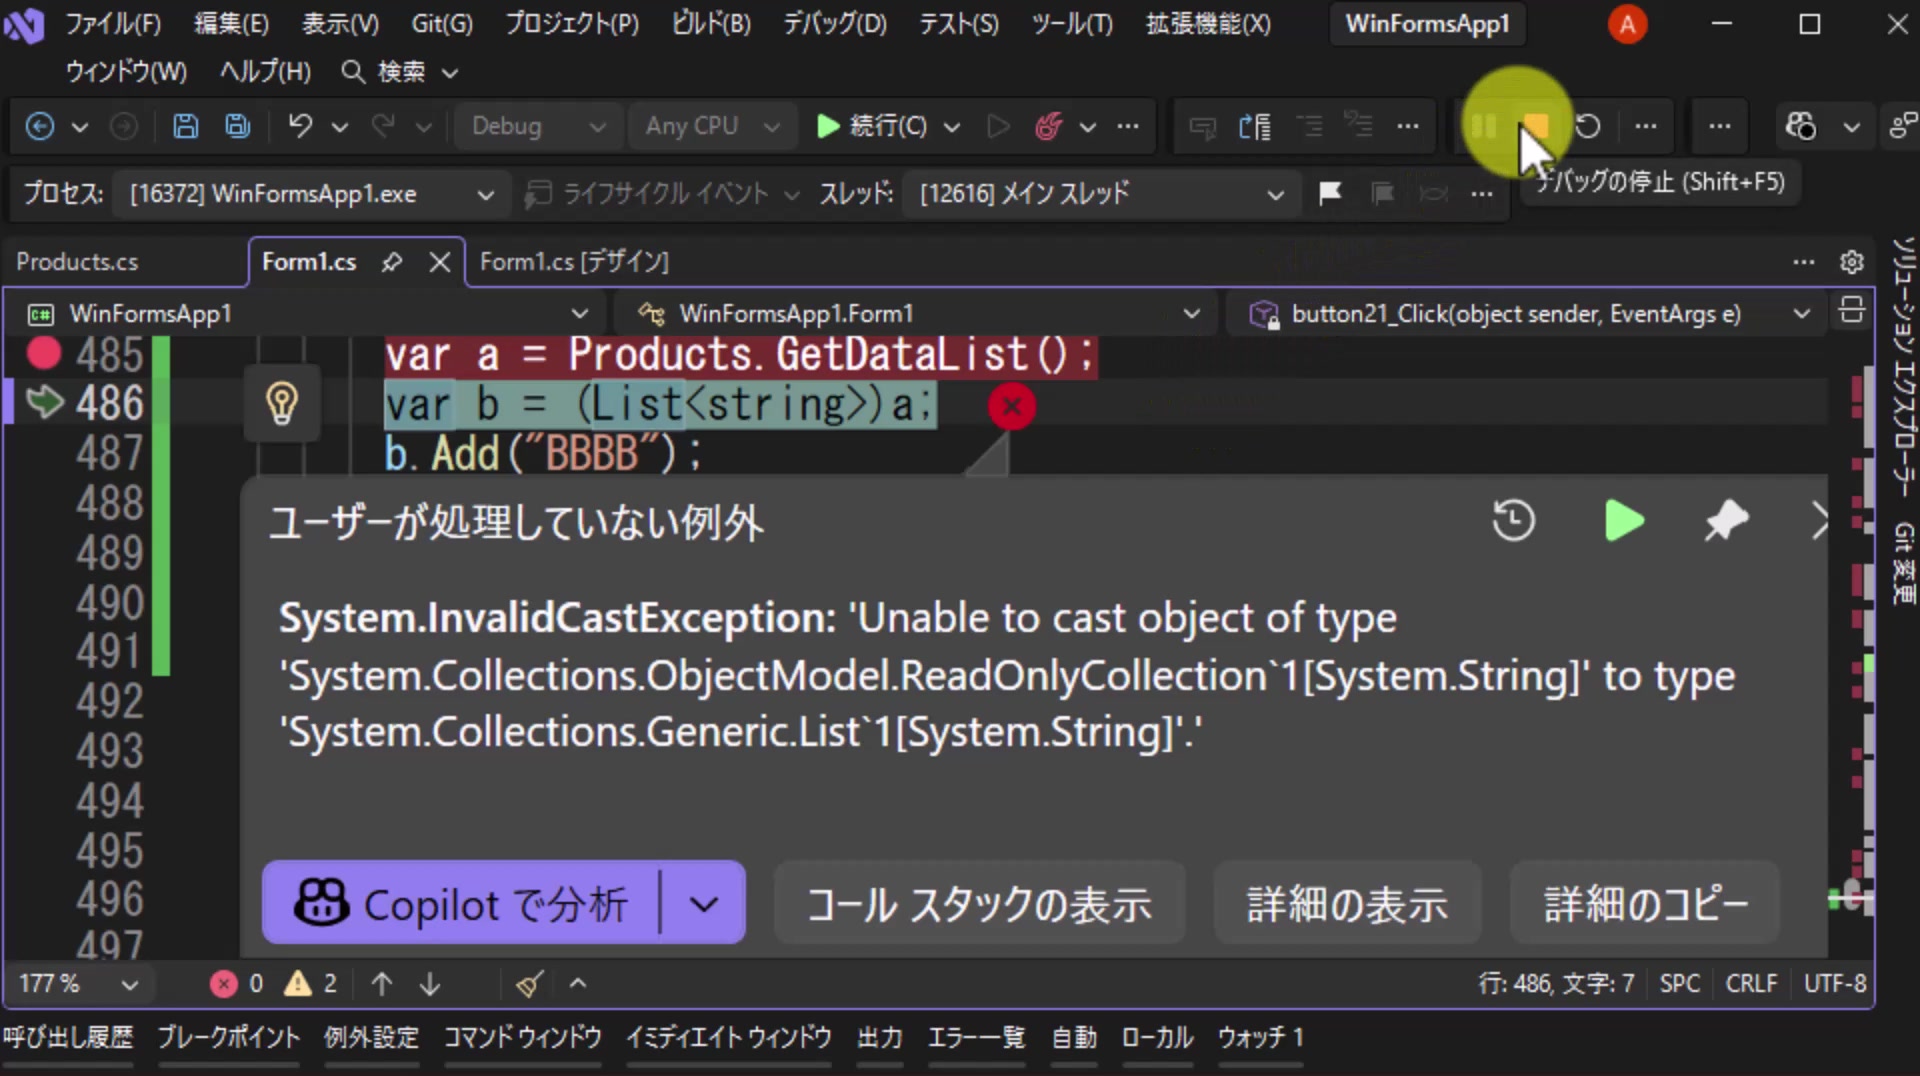
Task: Go to next issue with down arrow
Action: click(x=430, y=984)
